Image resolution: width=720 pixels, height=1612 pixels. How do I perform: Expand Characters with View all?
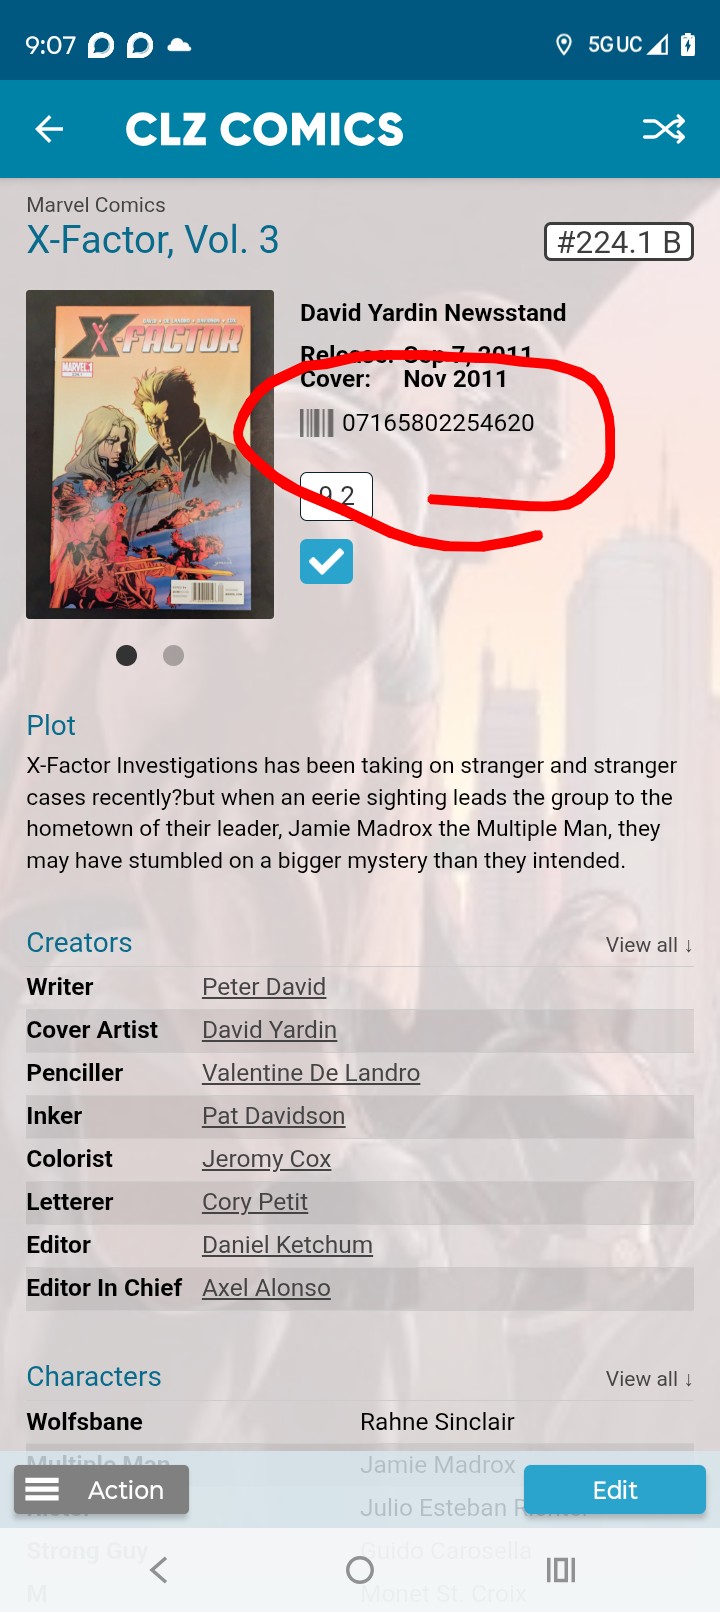[649, 1379]
